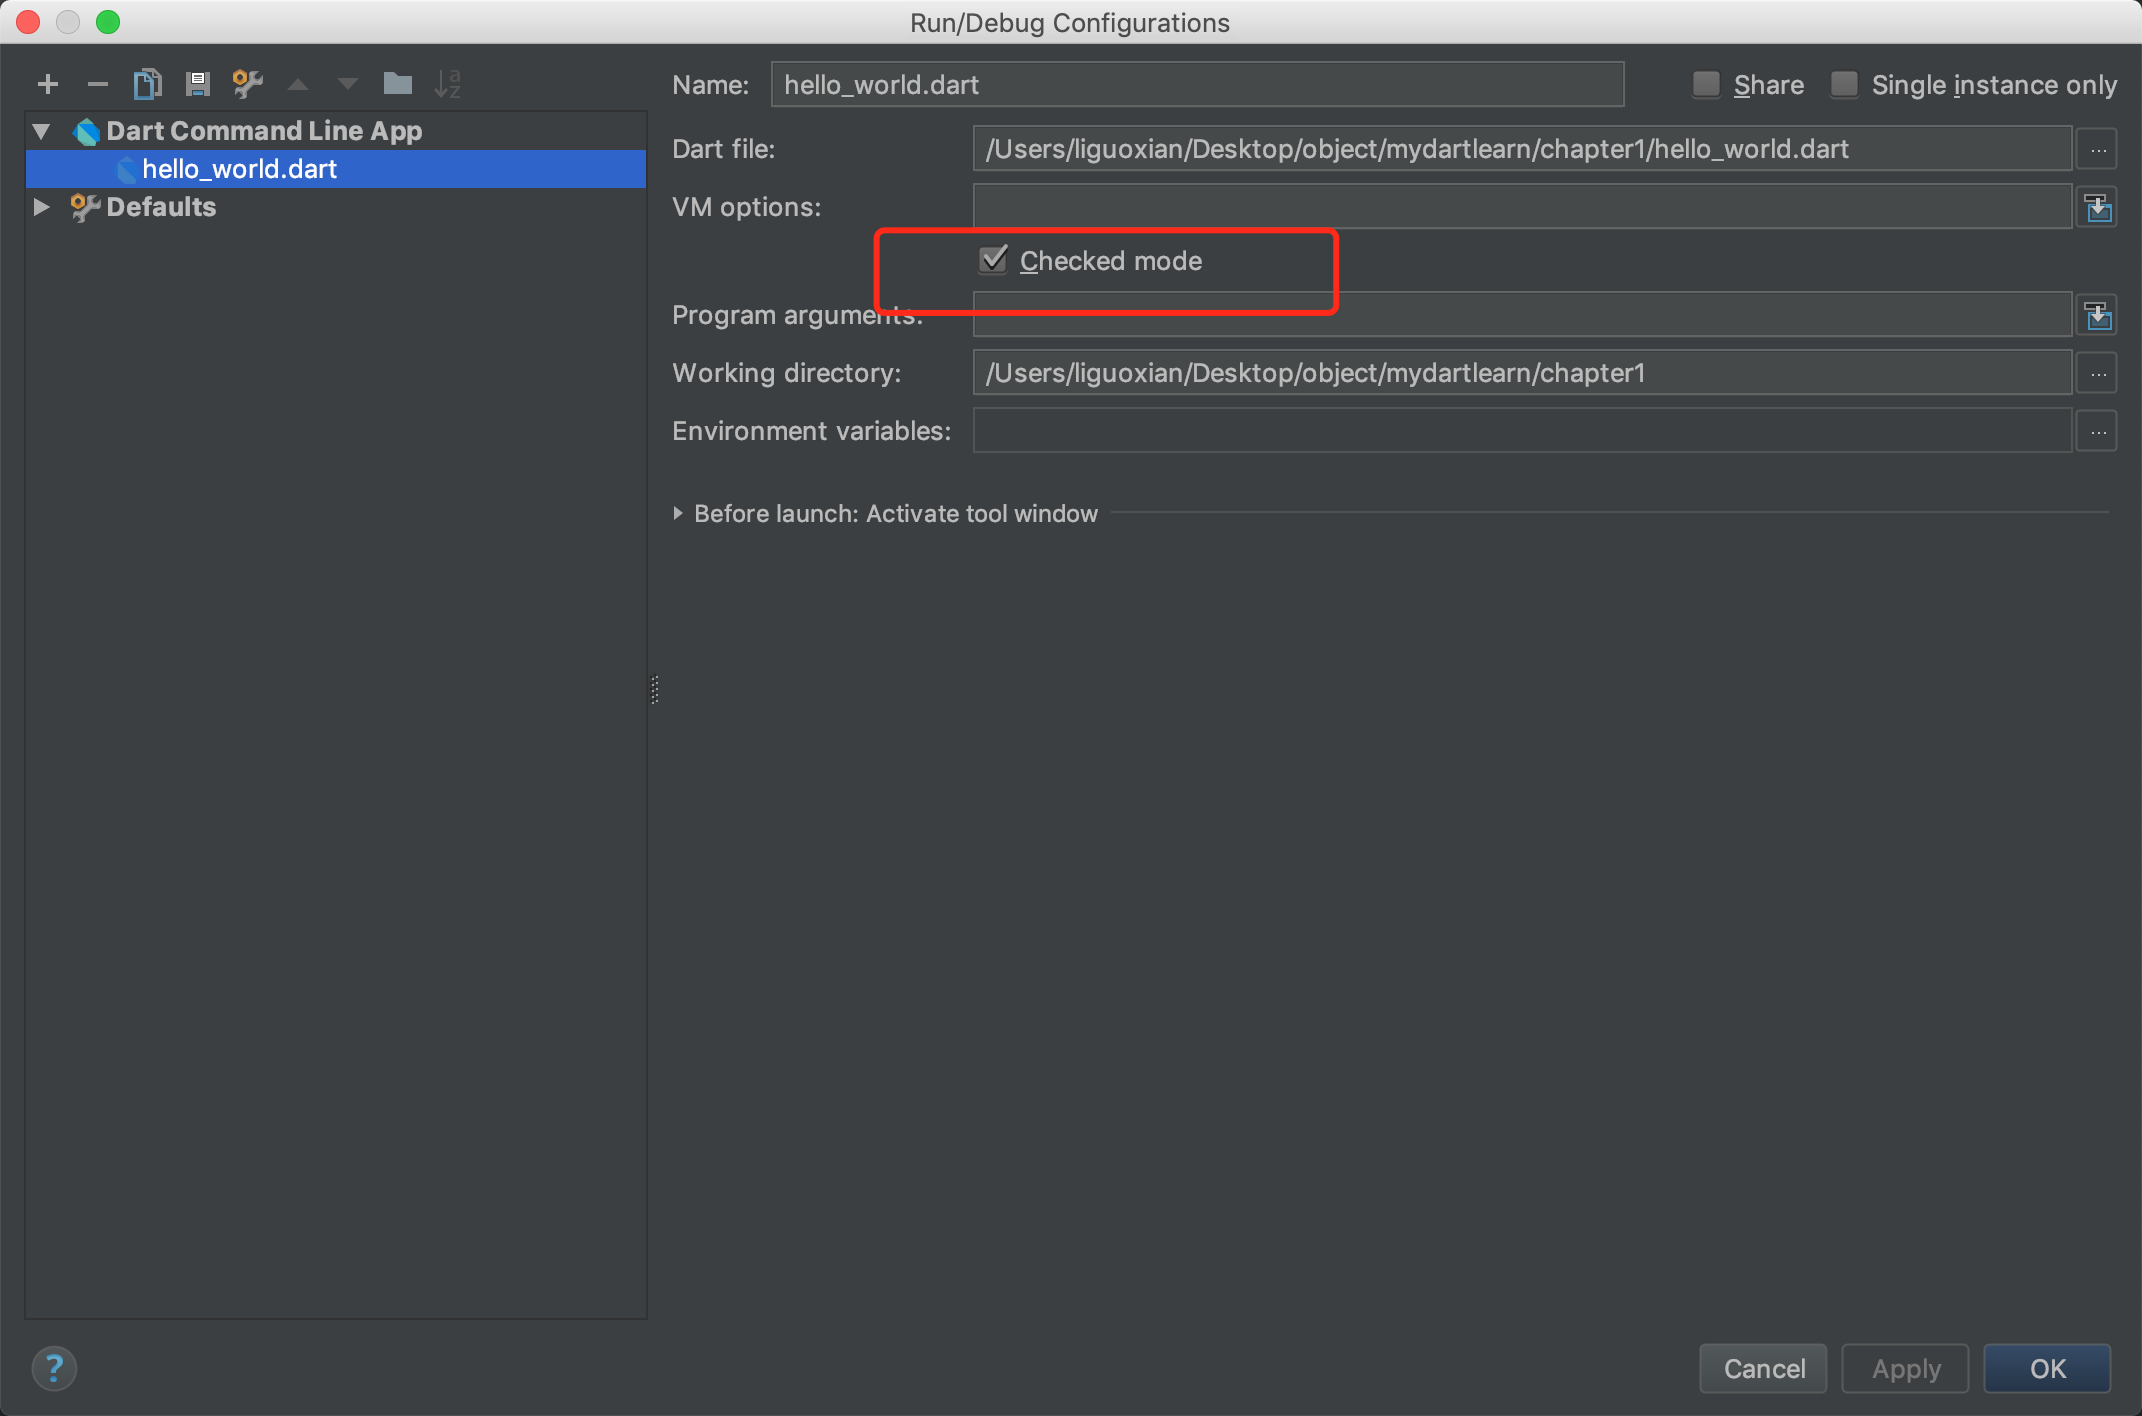This screenshot has width=2142, height=1416.
Task: Confirm changes with OK
Action: click(x=2046, y=1368)
